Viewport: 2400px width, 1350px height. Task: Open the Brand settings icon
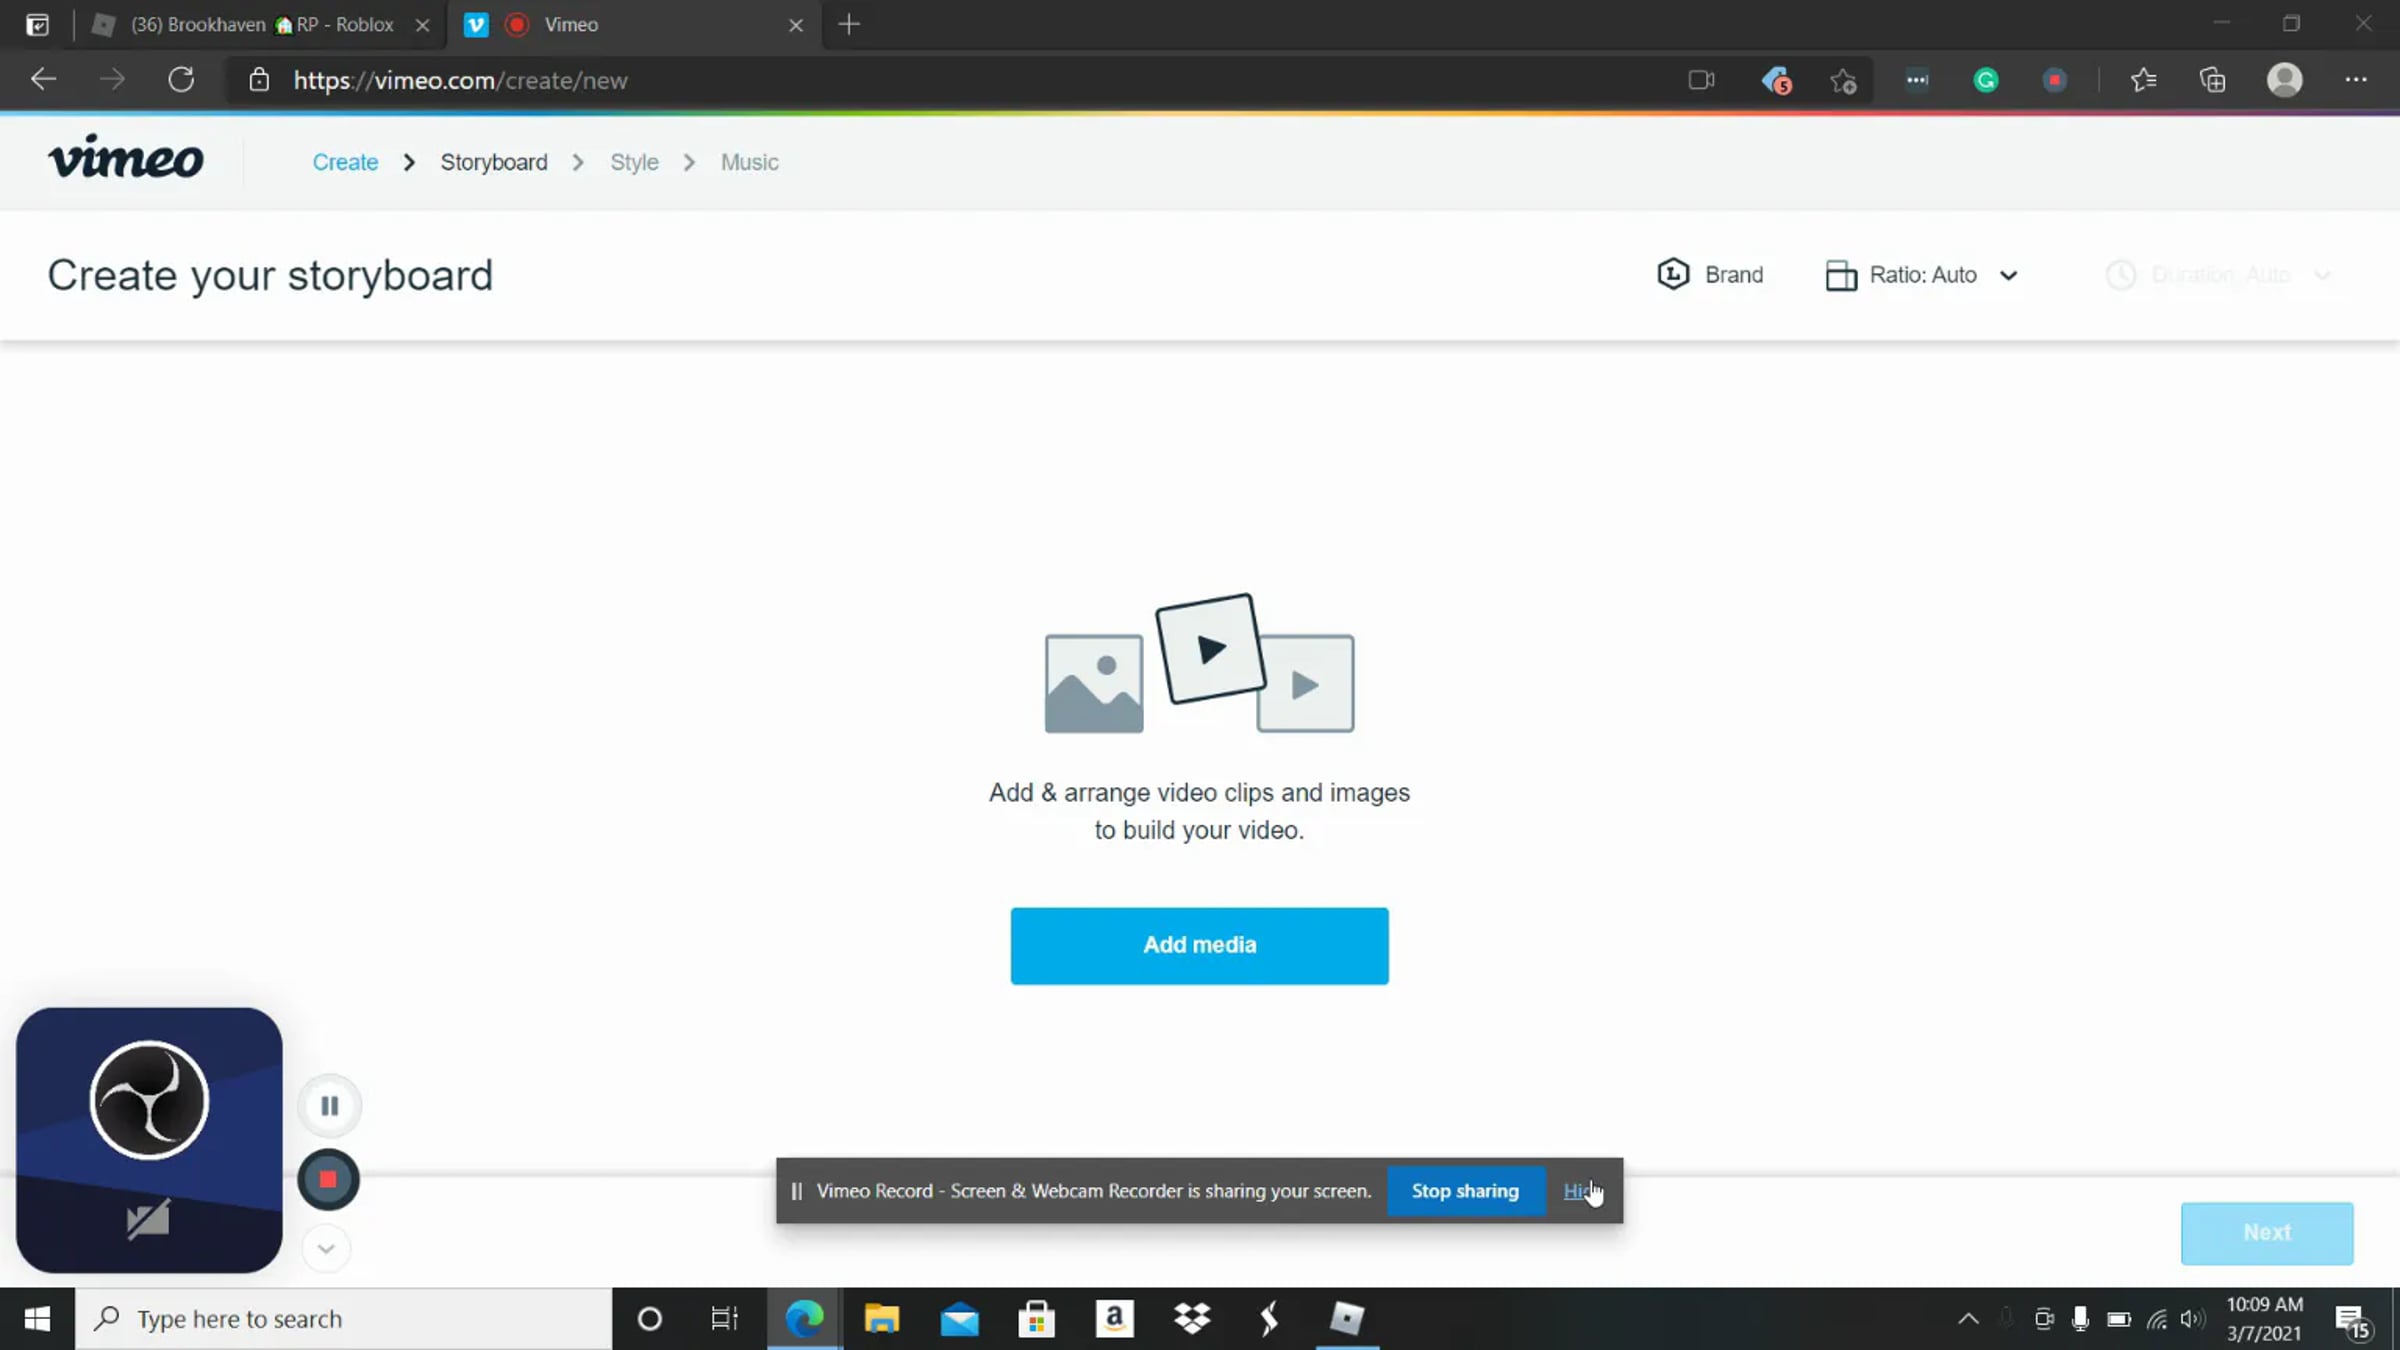tap(1673, 274)
